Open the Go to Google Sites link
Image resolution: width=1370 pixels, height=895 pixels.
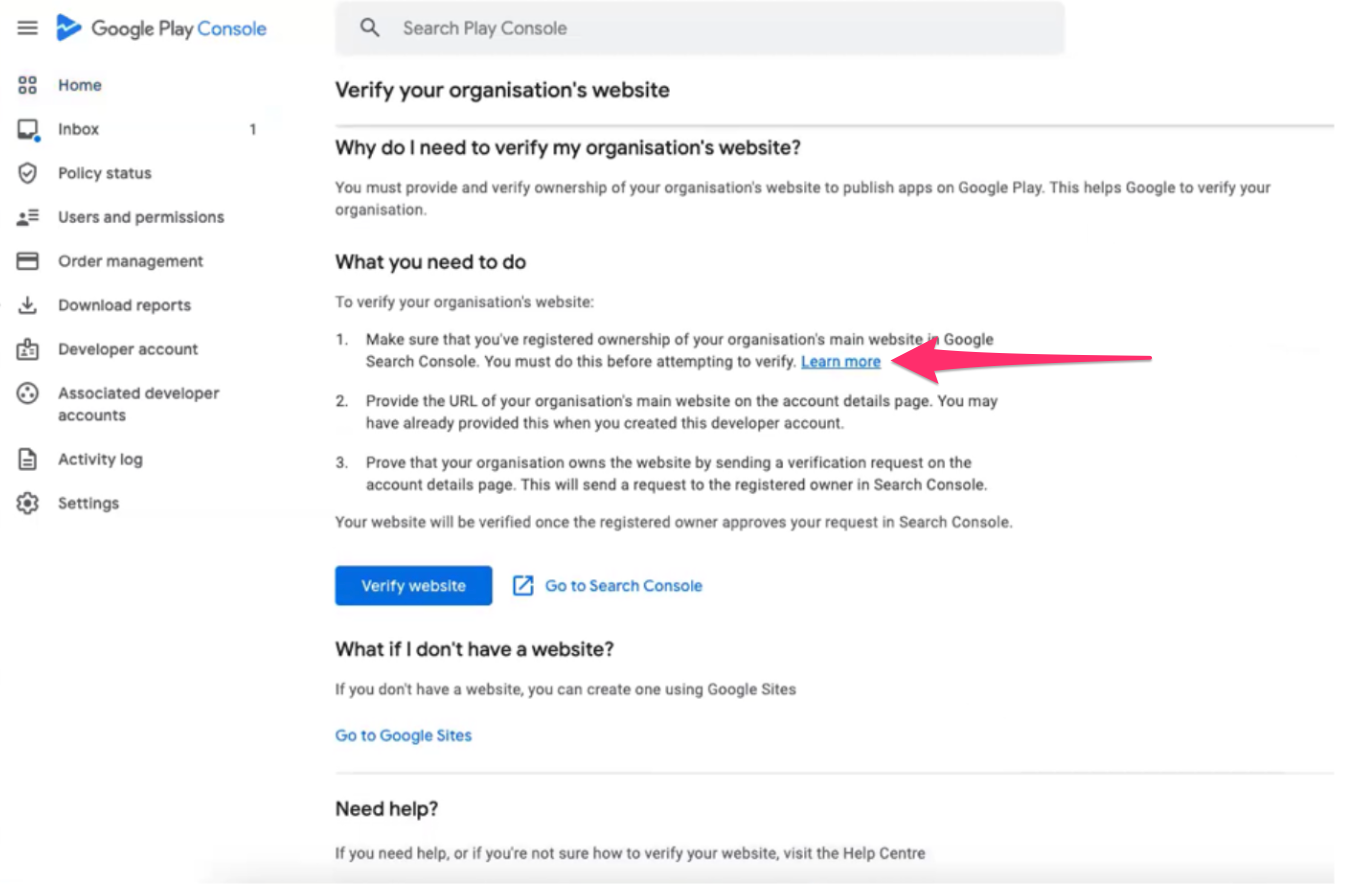[x=403, y=735]
